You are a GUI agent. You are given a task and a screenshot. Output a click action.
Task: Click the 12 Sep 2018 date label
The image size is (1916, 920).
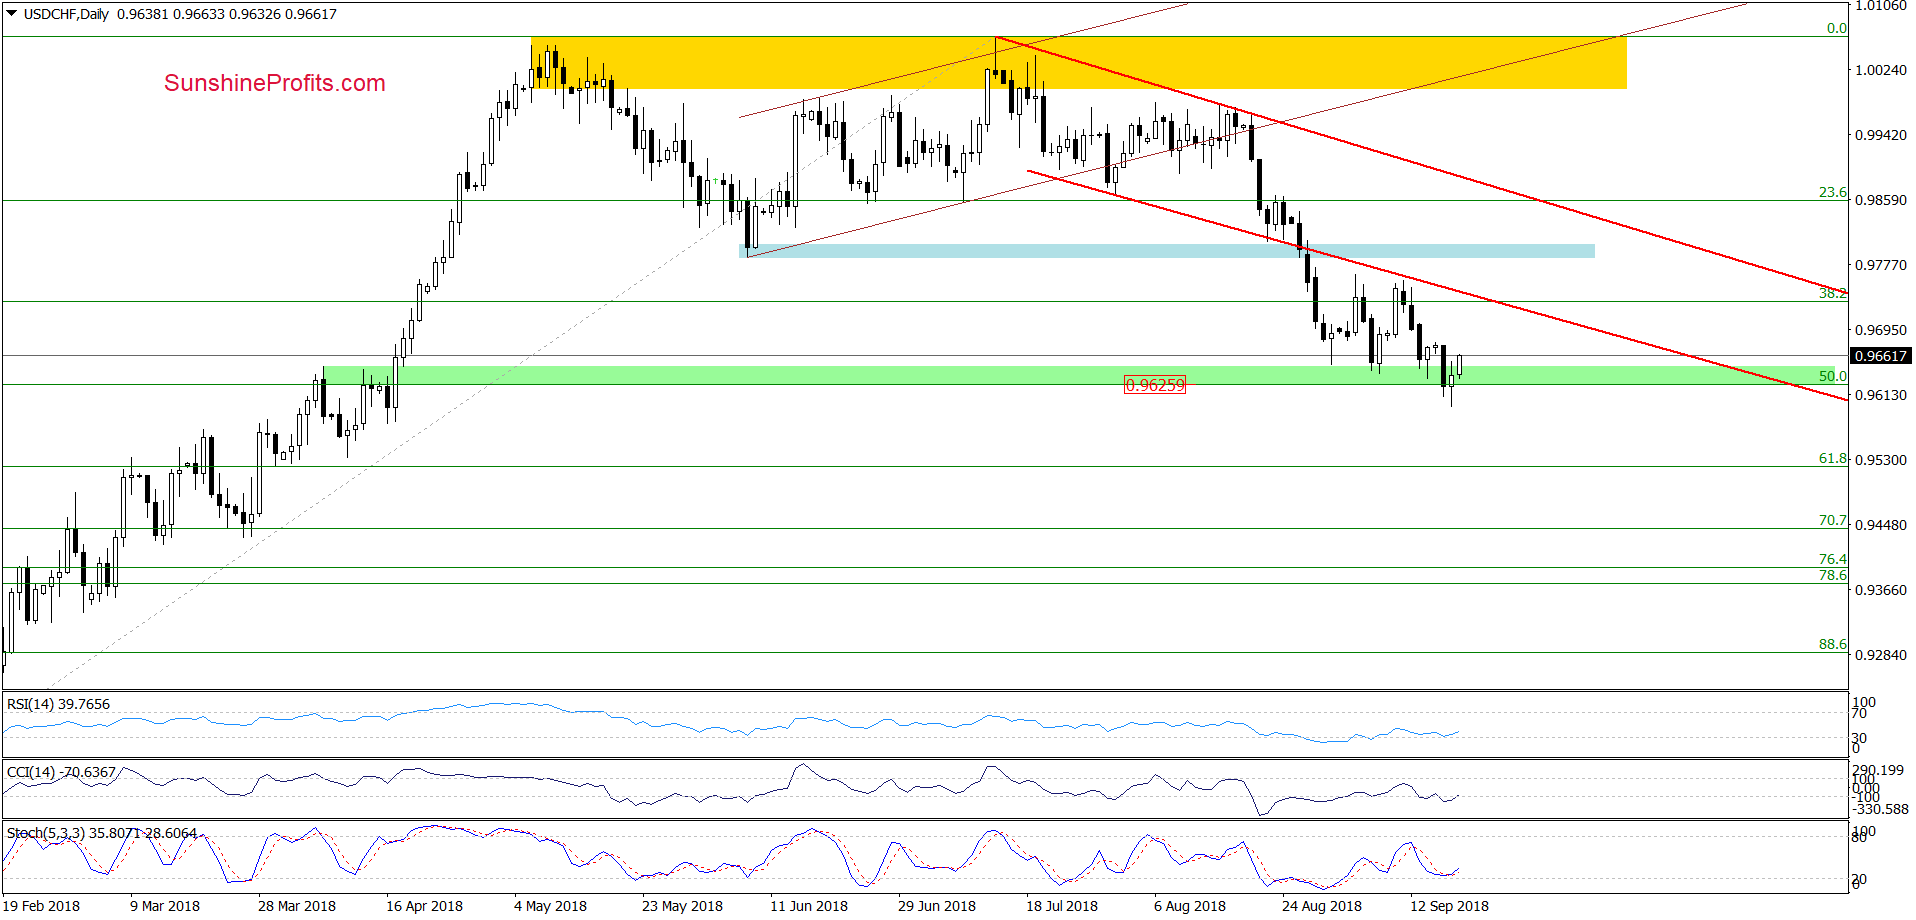[x=1449, y=906]
